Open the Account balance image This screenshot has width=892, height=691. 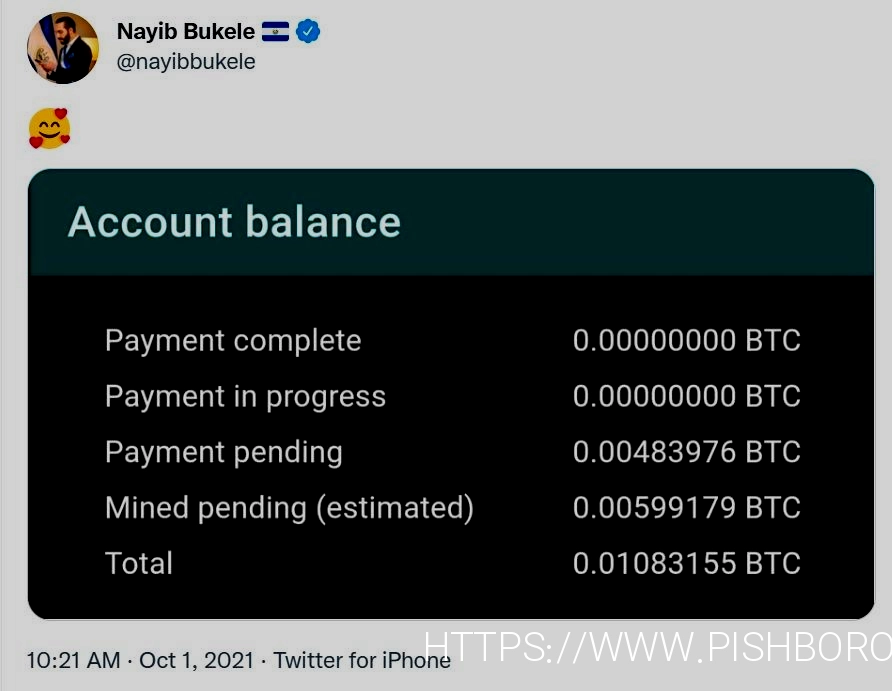click(451, 394)
